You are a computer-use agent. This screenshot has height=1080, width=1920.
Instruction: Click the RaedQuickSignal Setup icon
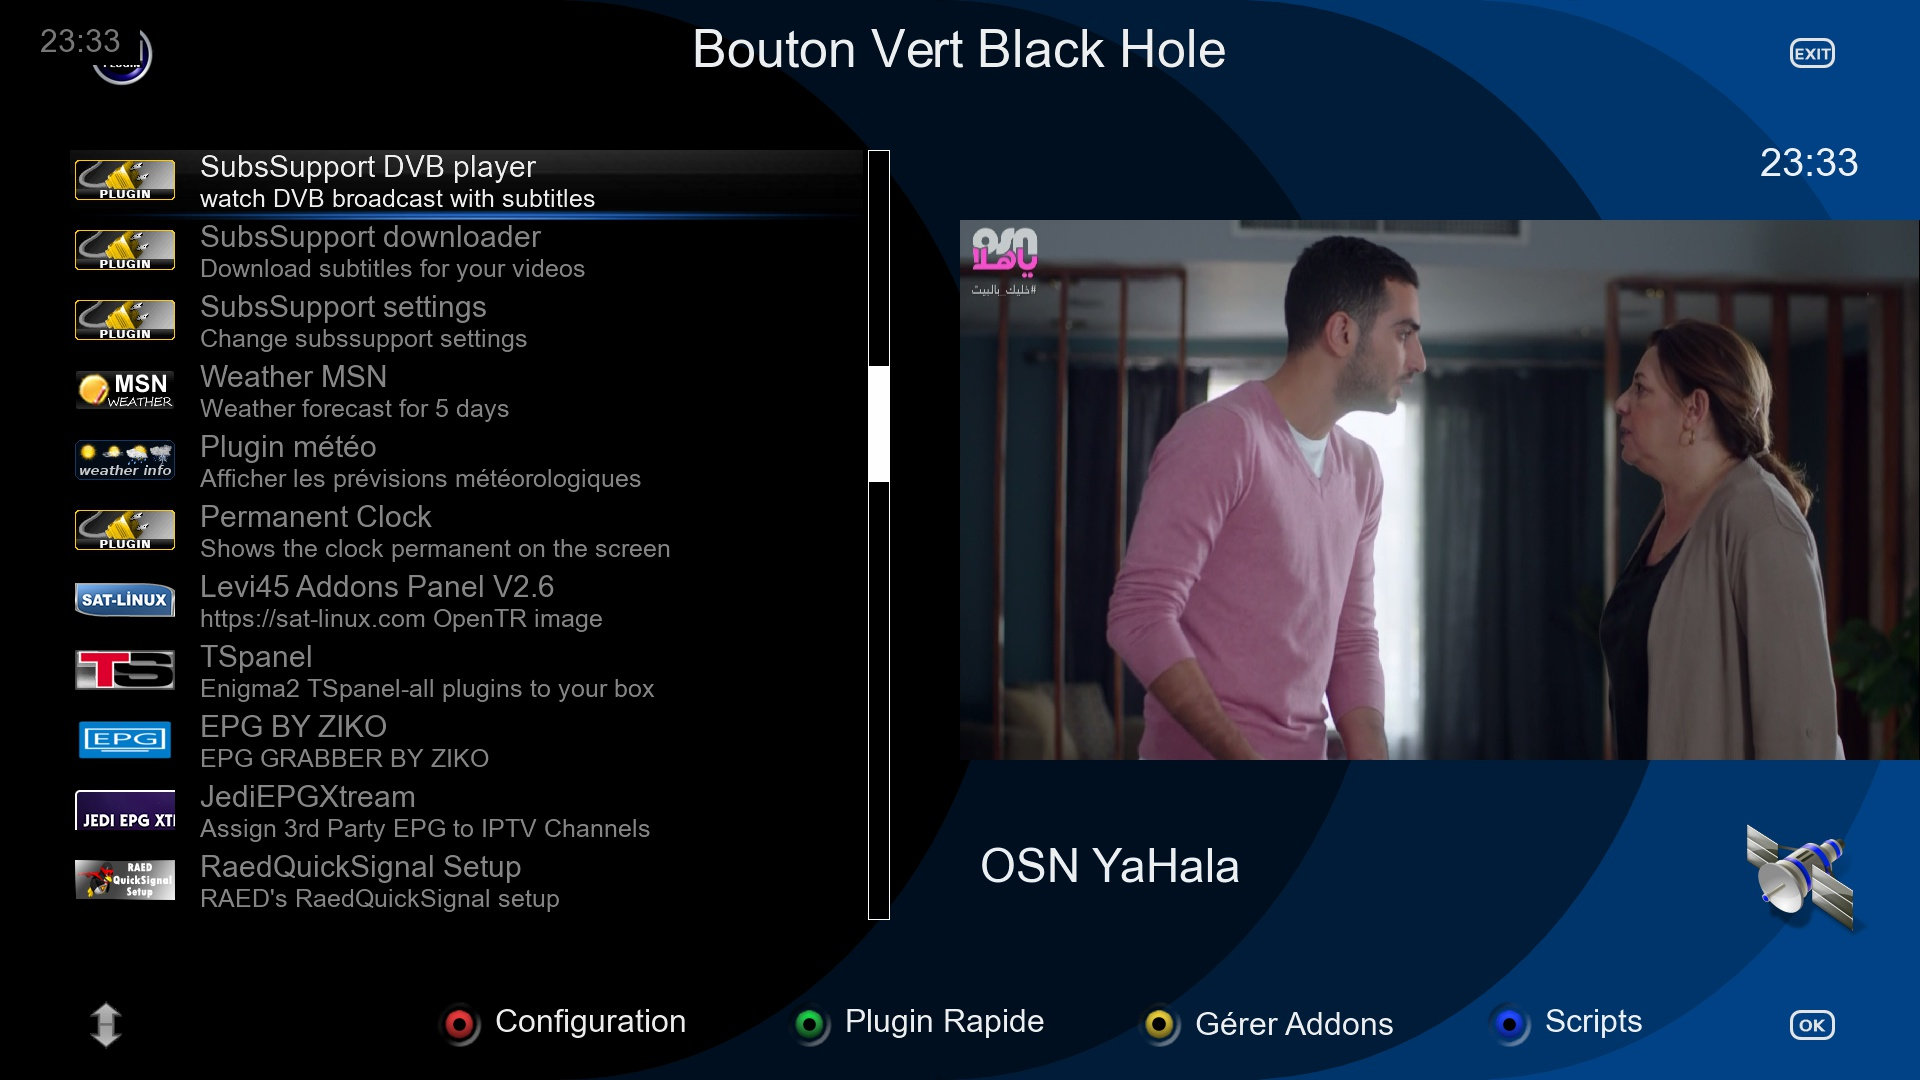pyautogui.click(x=125, y=880)
